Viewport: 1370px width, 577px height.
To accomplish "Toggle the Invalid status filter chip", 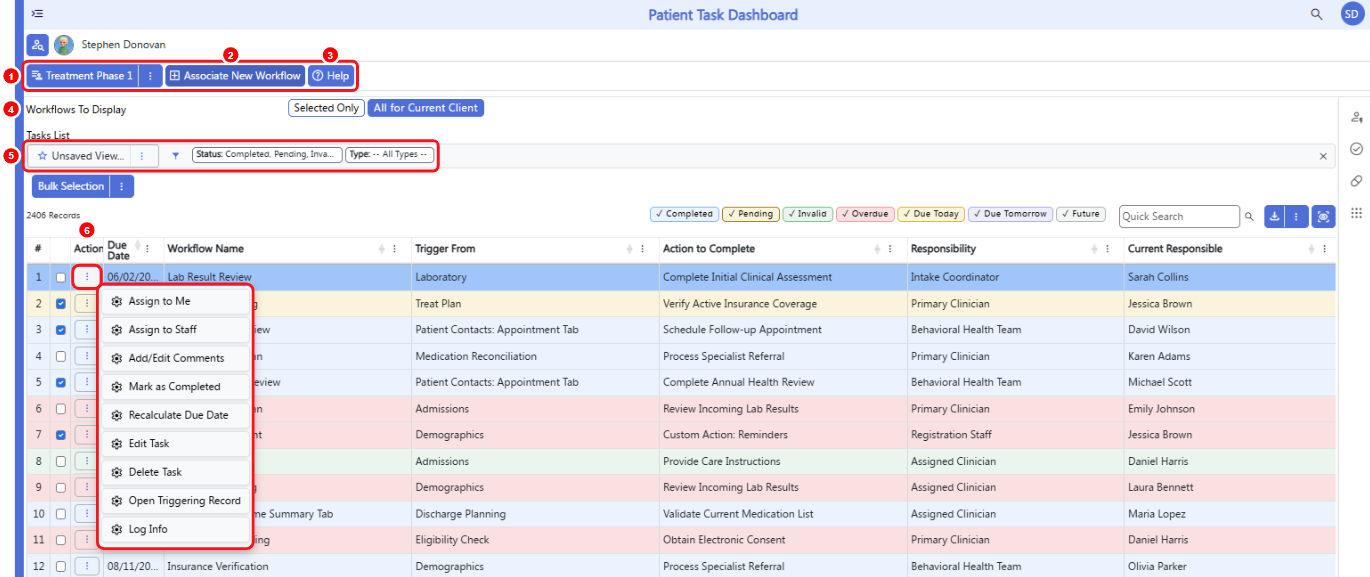I will (x=808, y=214).
